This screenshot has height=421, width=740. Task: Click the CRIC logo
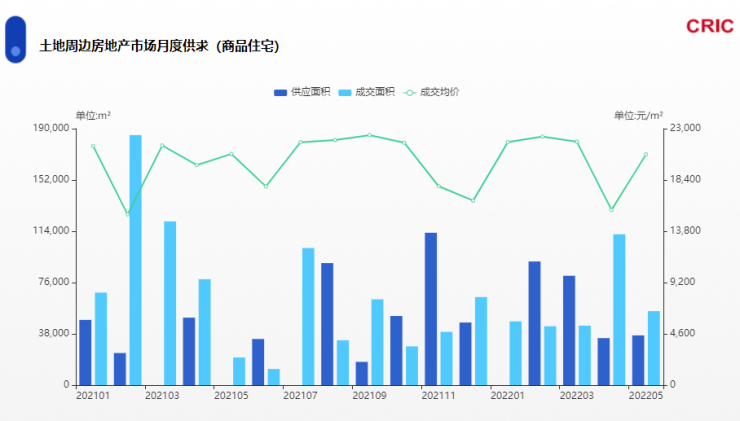[x=710, y=26]
